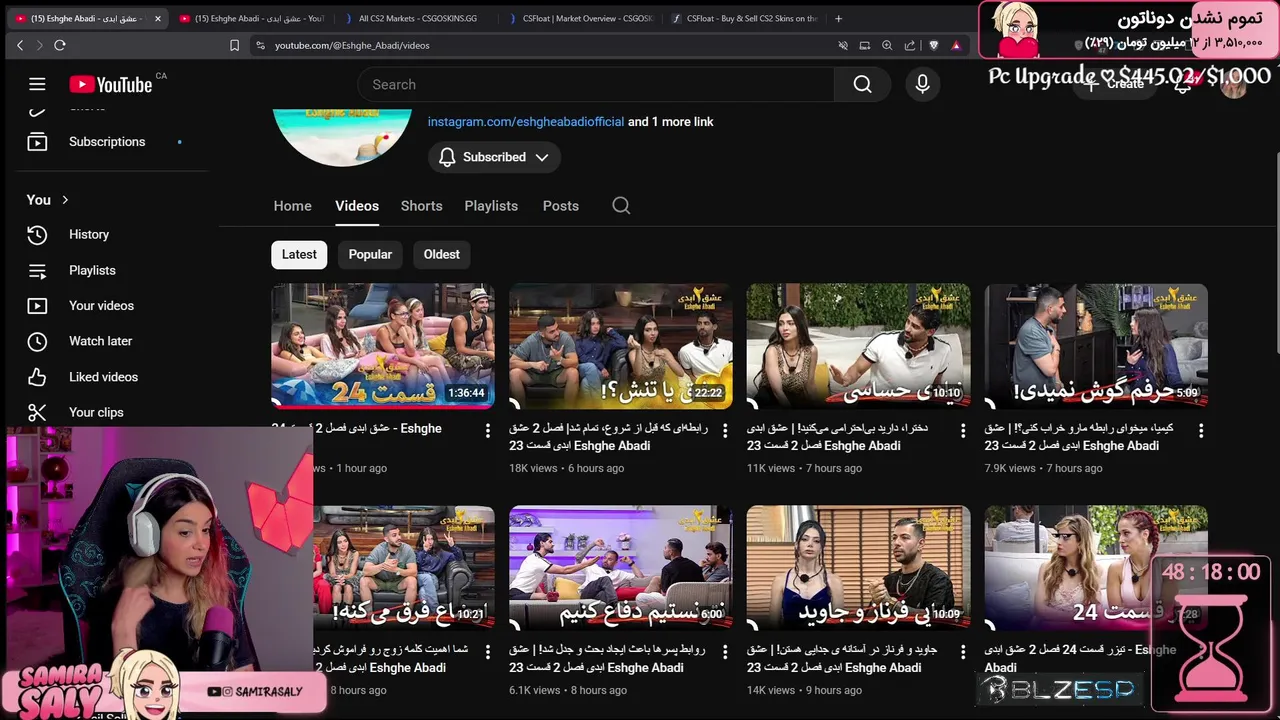The height and width of the screenshot is (720, 1280).
Task: Open the 10:09 video thumbnail
Action: tap(859, 568)
